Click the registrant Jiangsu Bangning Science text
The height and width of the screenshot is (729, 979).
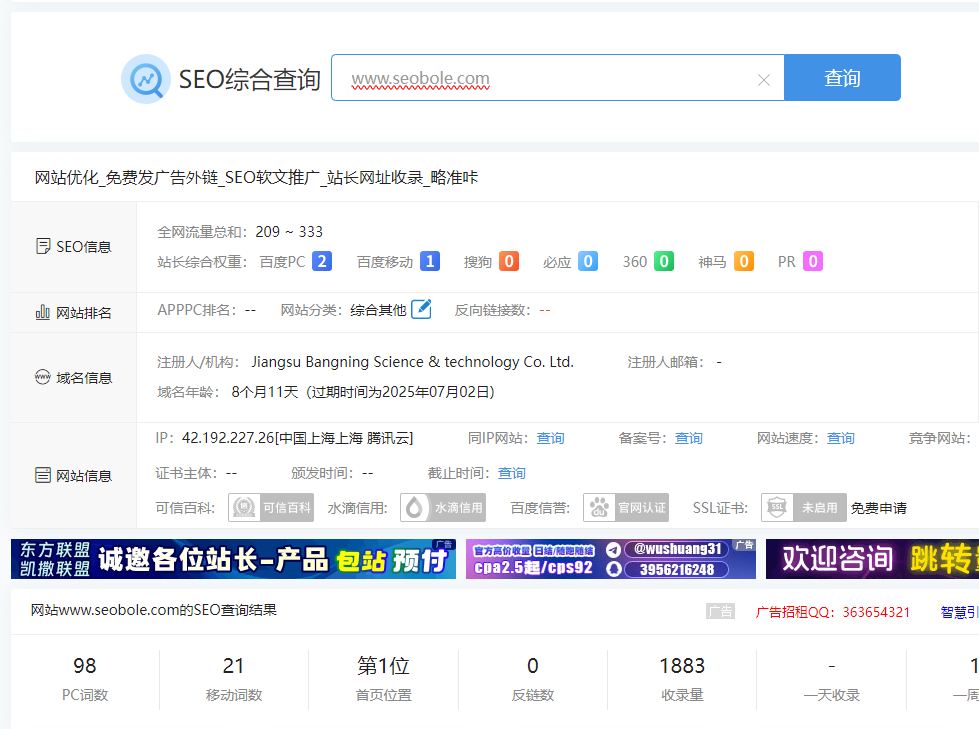click(x=412, y=362)
